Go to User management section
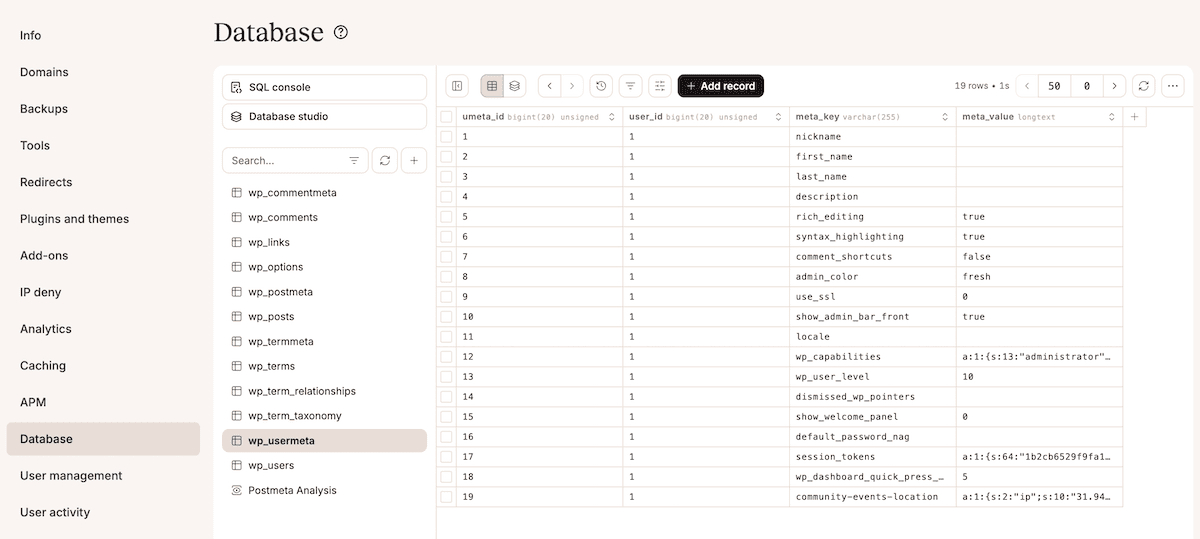Viewport: 1200px width, 539px height. [71, 476]
